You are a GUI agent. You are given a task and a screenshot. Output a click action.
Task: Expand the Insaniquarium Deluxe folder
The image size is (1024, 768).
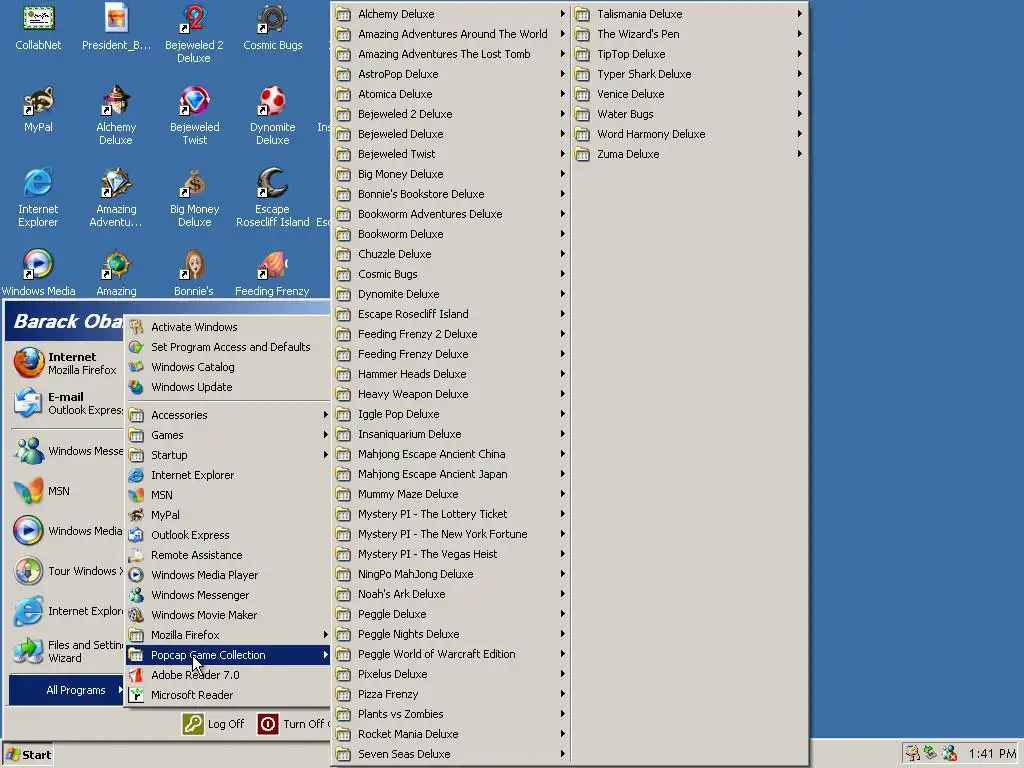[x=451, y=434]
